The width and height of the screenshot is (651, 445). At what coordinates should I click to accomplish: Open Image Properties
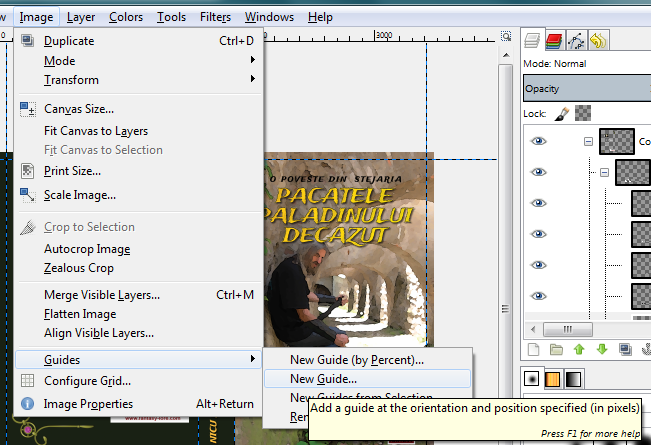coord(138,403)
